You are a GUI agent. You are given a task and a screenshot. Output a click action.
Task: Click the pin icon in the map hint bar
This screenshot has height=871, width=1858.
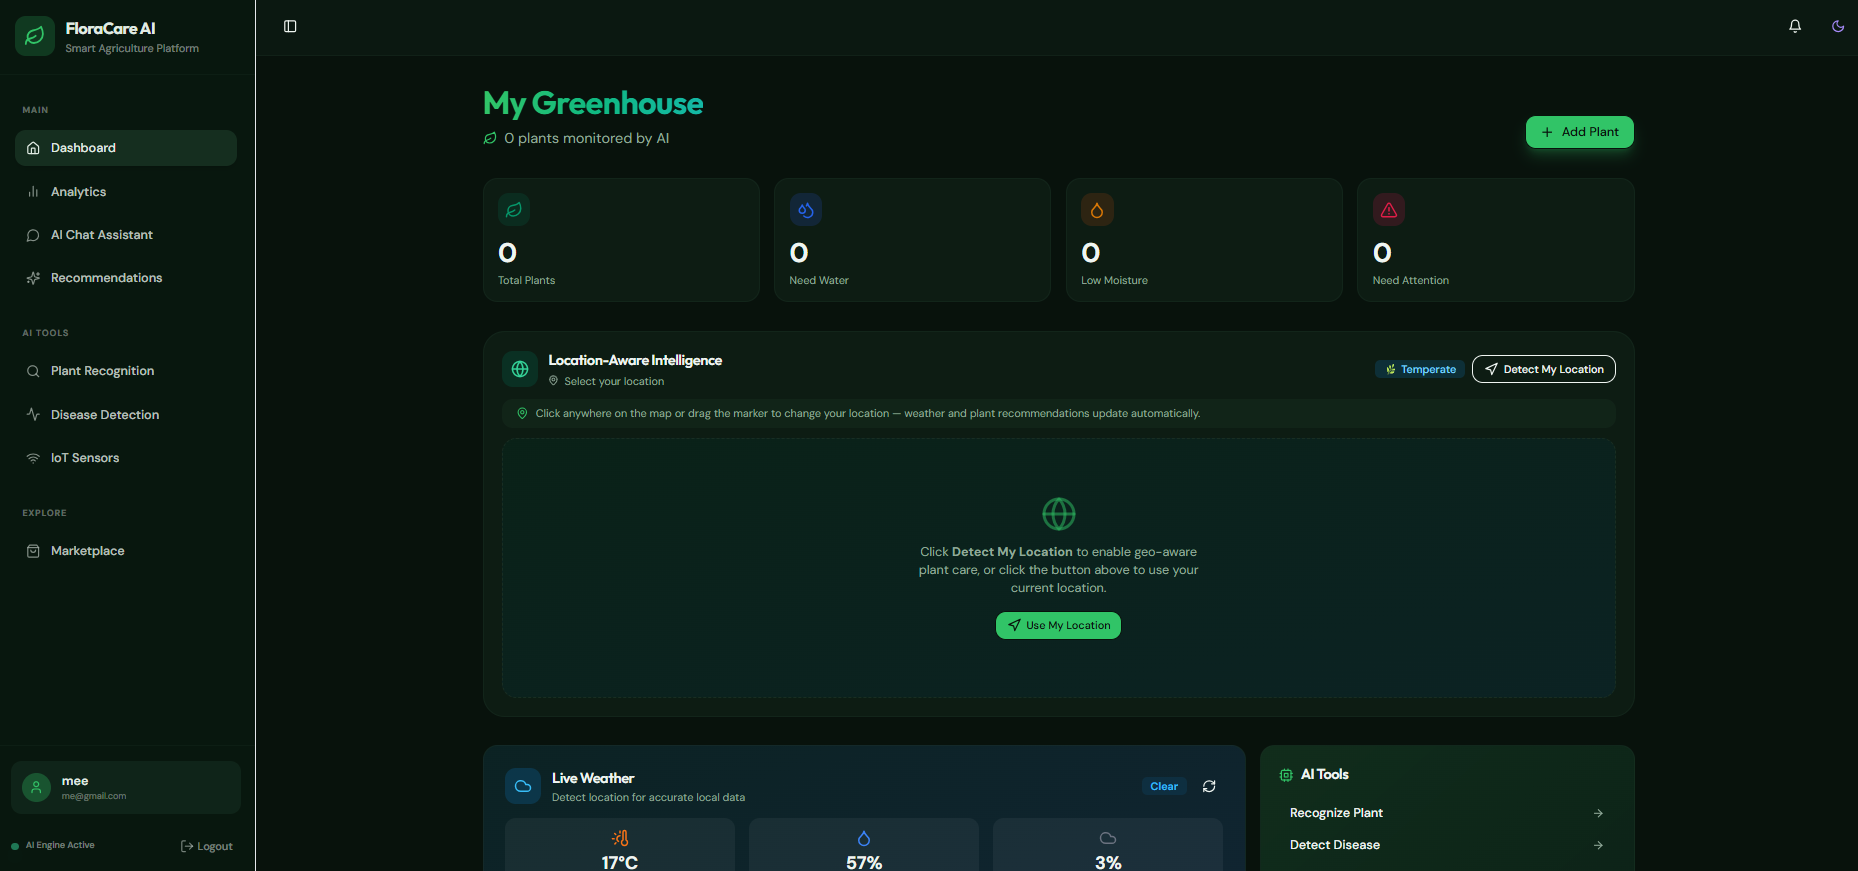[x=522, y=413]
